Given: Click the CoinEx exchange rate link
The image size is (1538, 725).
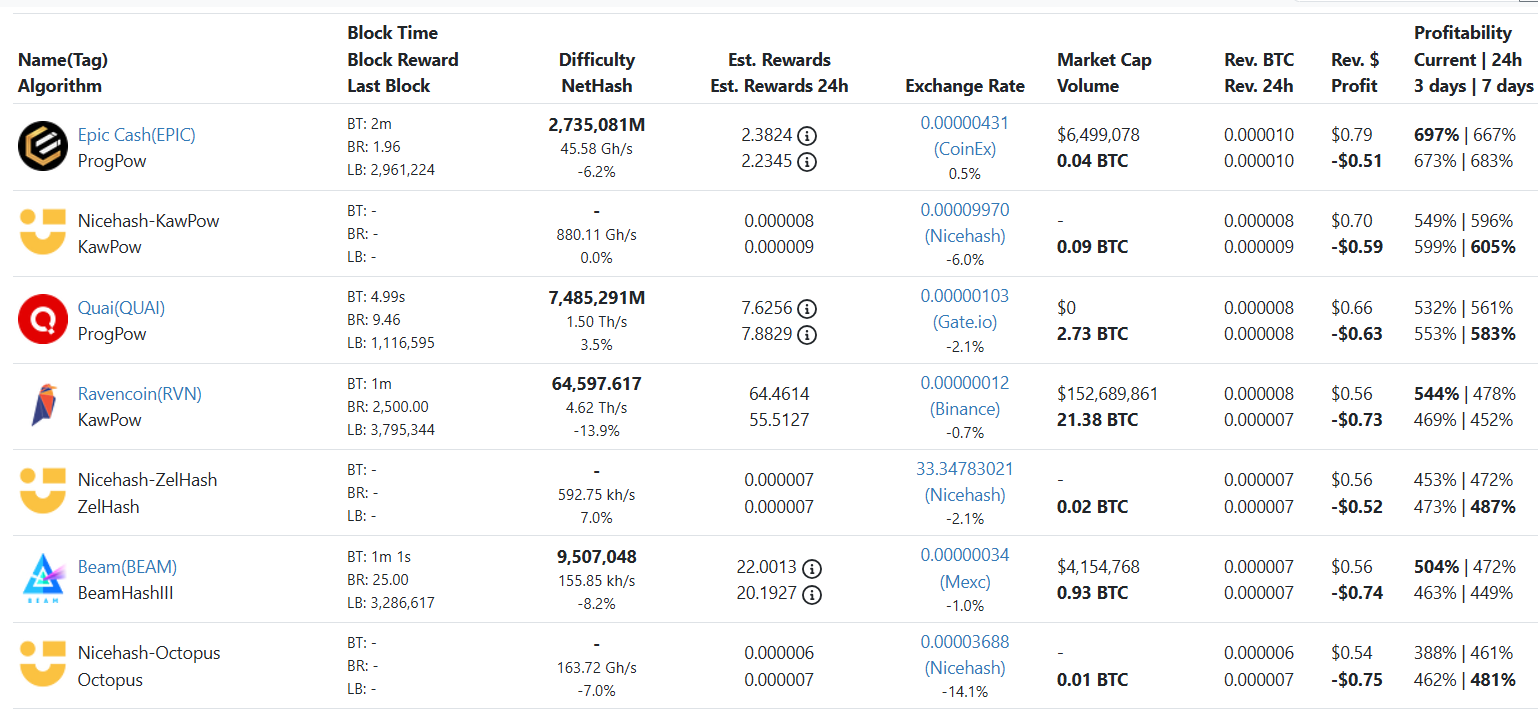Looking at the screenshot, I should [x=964, y=149].
